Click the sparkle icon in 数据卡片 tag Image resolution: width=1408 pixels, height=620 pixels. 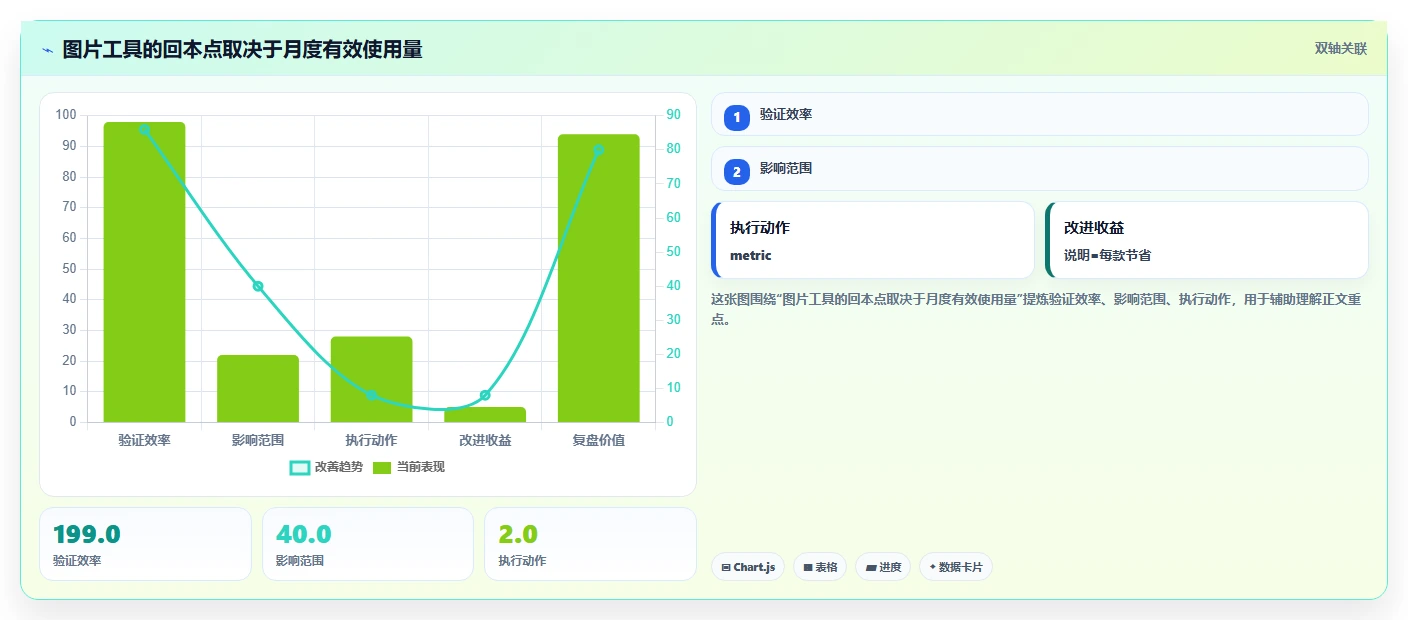pyautogui.click(x=933, y=567)
